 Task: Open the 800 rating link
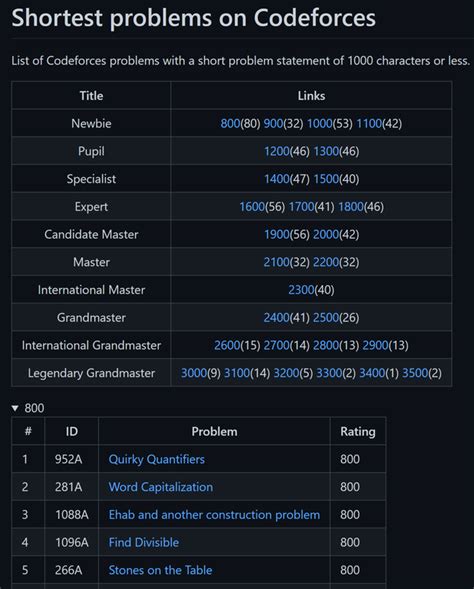[230, 124]
